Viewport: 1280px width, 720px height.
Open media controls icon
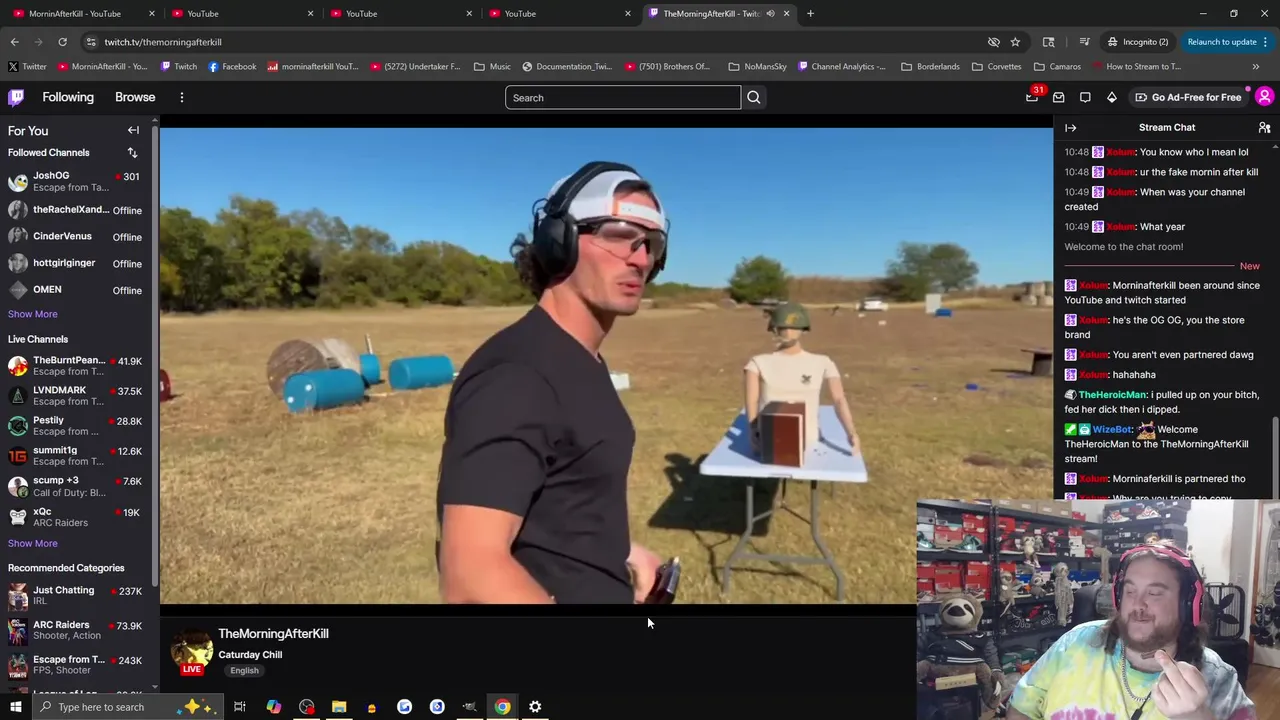click(1084, 42)
